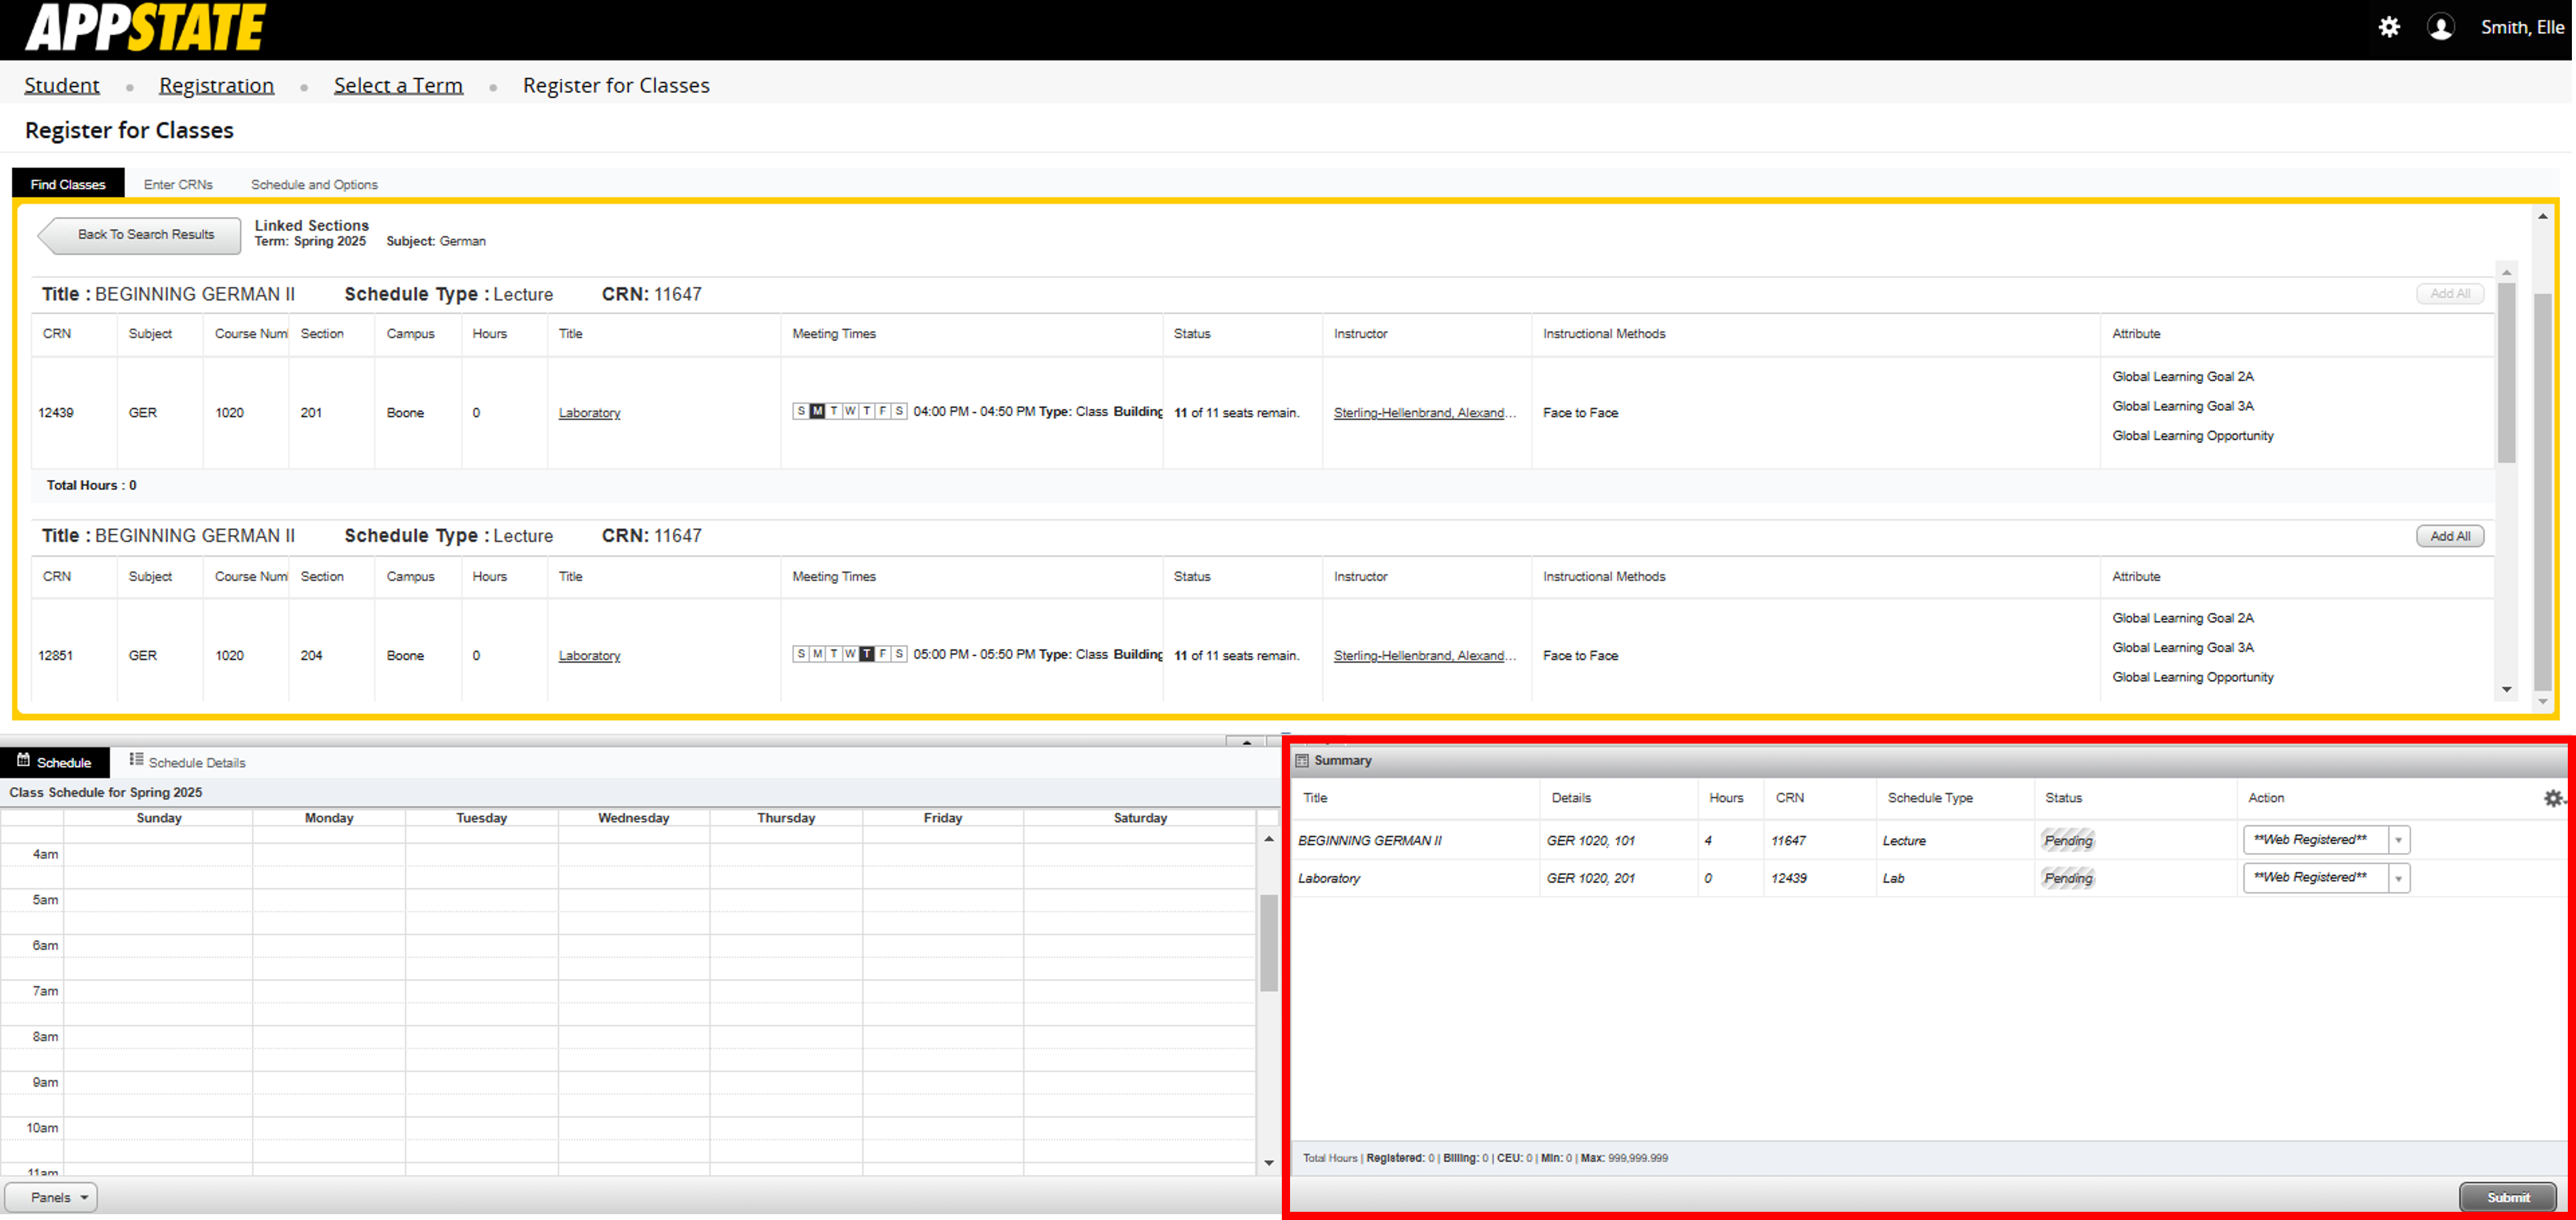Screen dimensions: 2576x1220
Task: Open Laboratory link for CRN 12439
Action: 589,413
